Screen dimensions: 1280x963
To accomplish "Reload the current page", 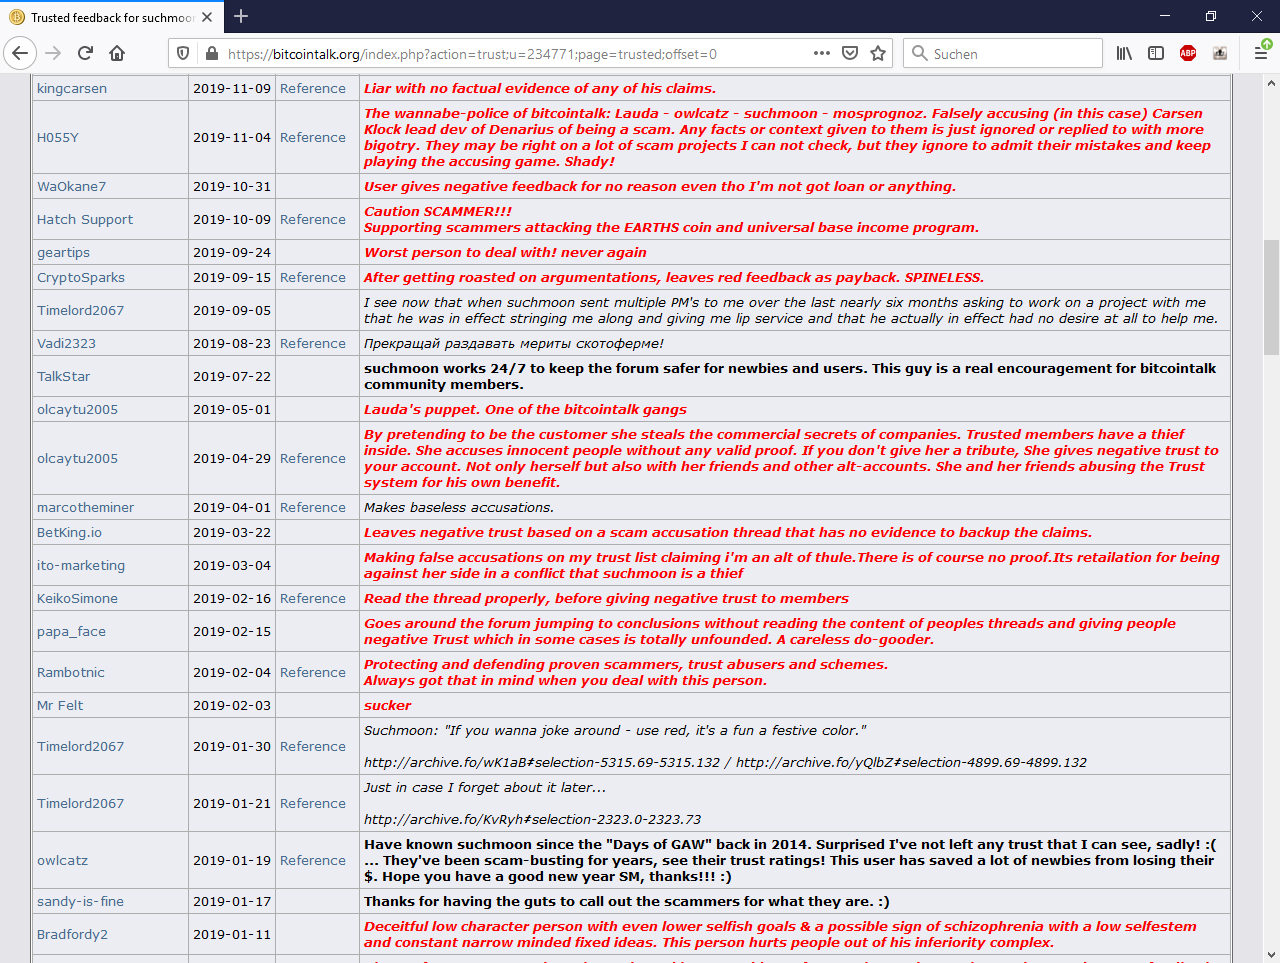I will pyautogui.click(x=85, y=53).
